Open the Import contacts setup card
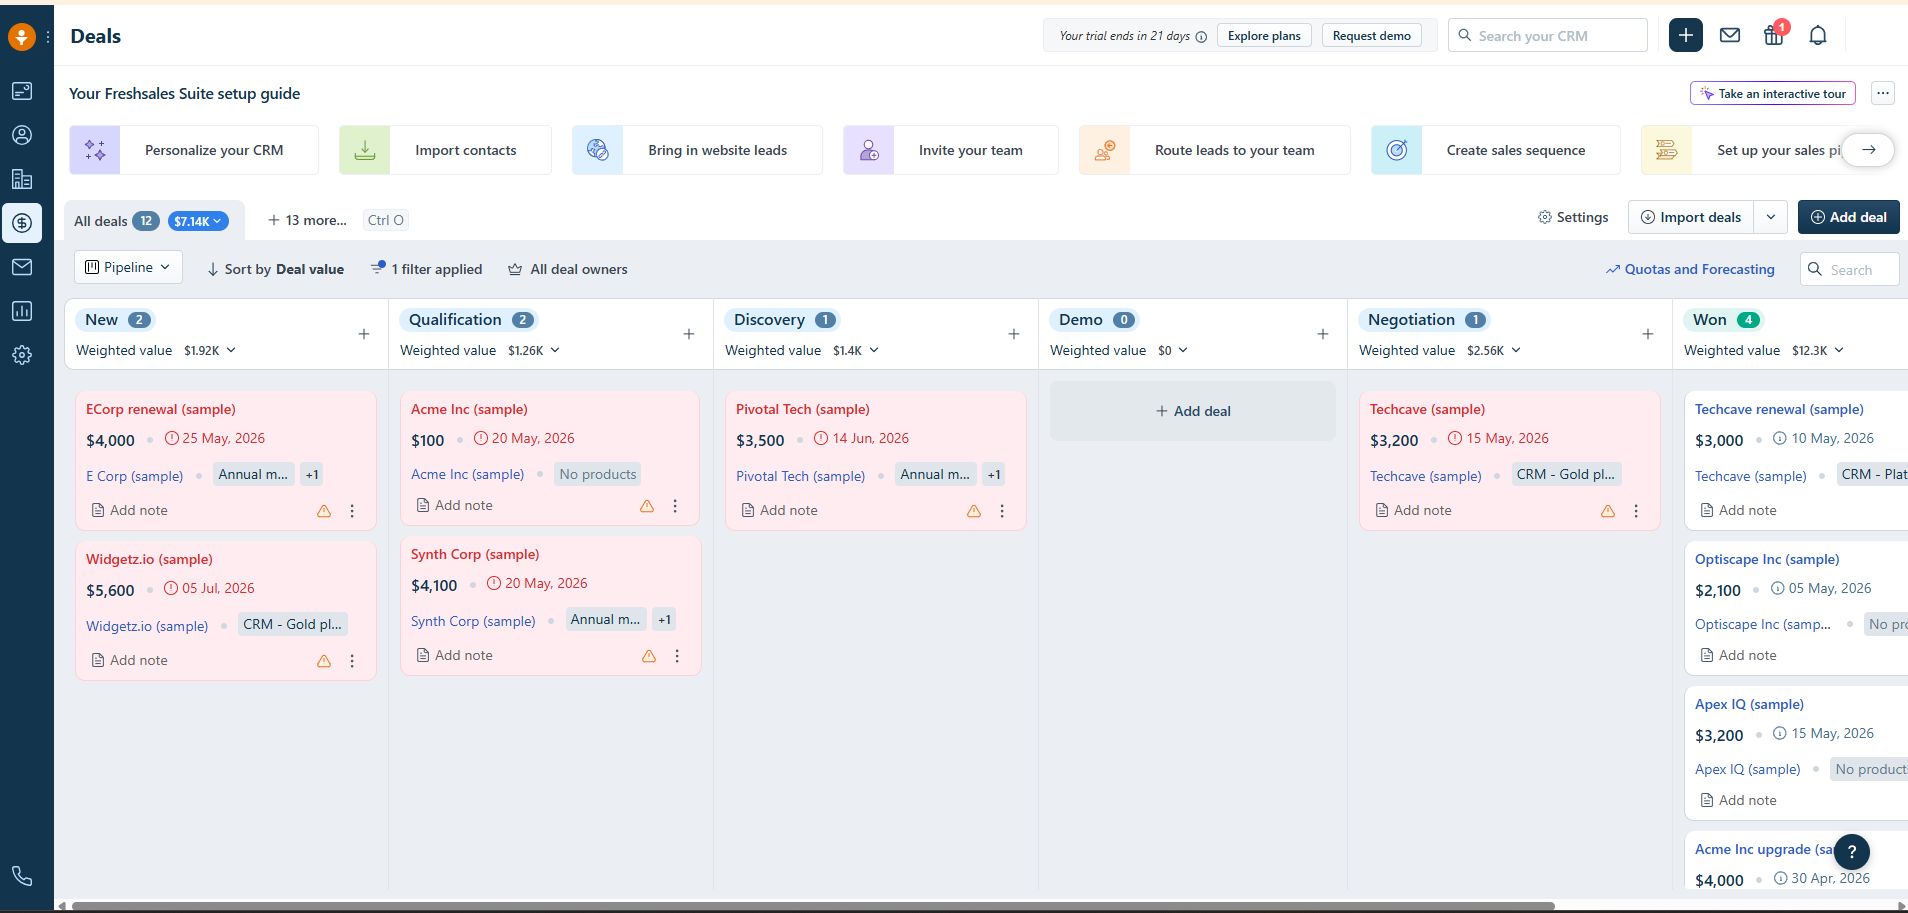The width and height of the screenshot is (1908, 913). click(445, 150)
